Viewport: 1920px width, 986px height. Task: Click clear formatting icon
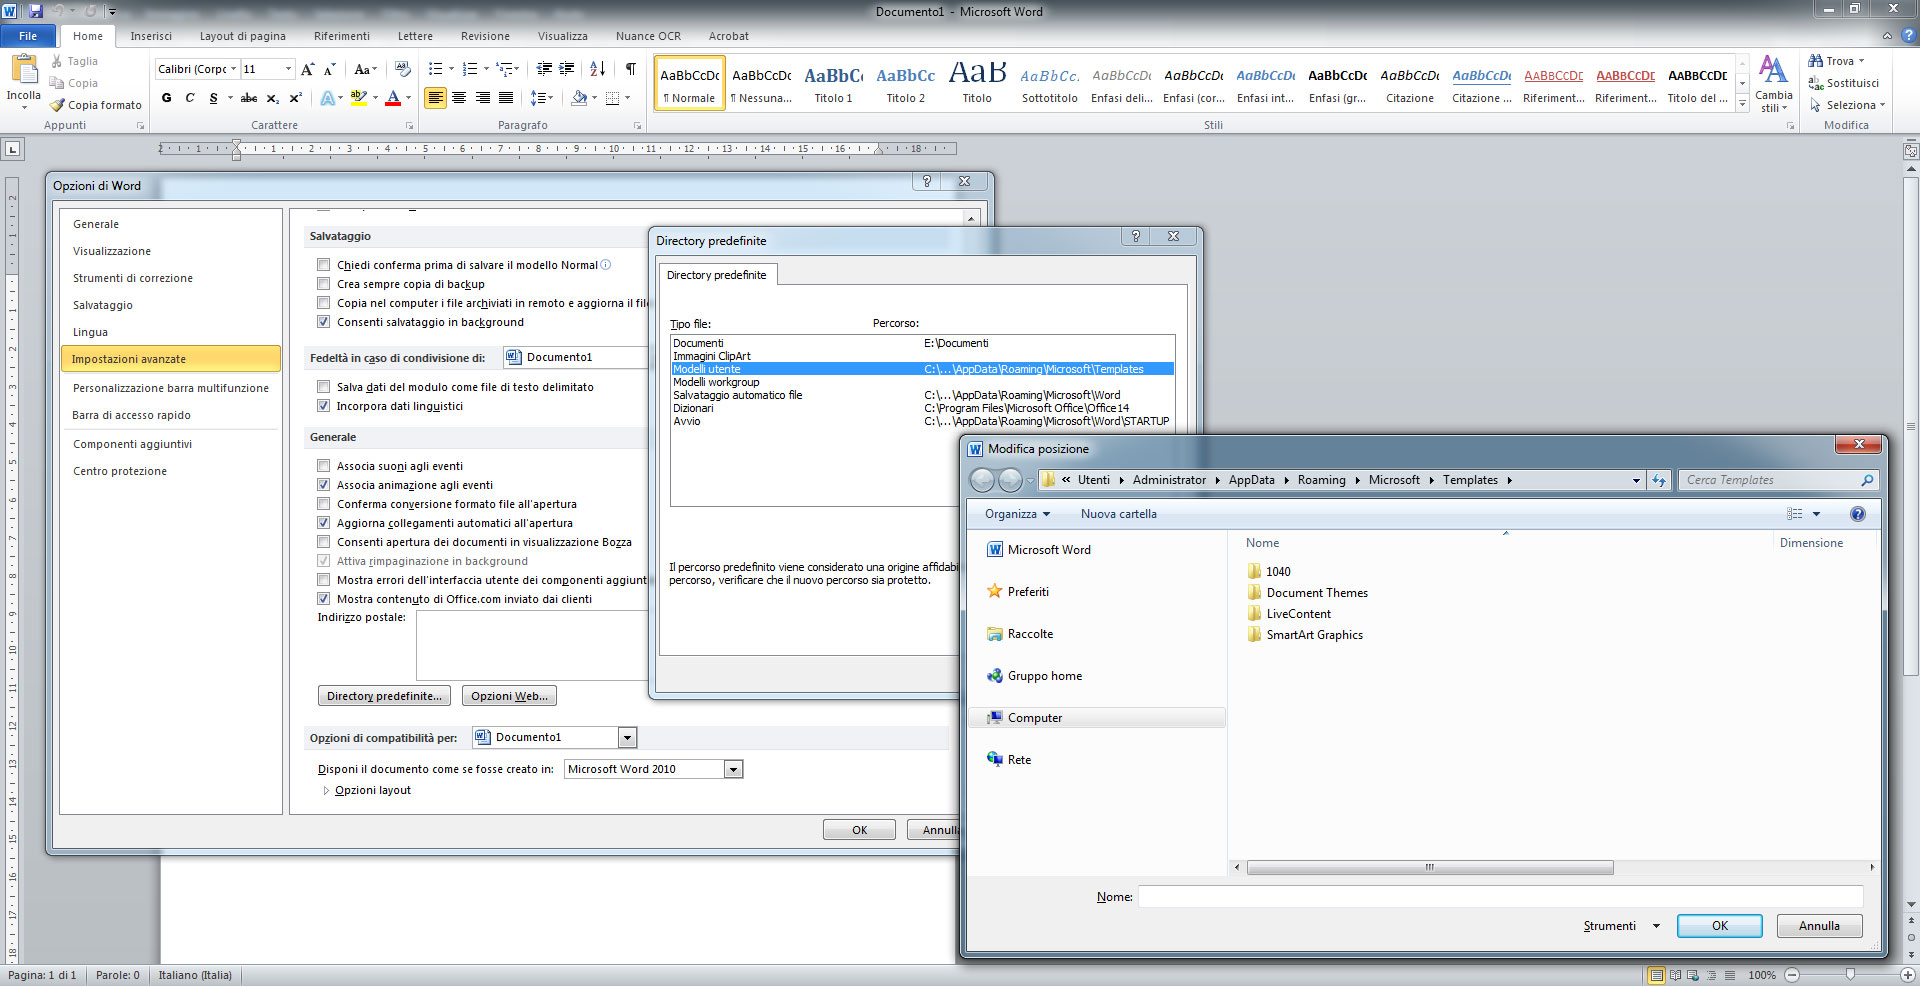402,69
